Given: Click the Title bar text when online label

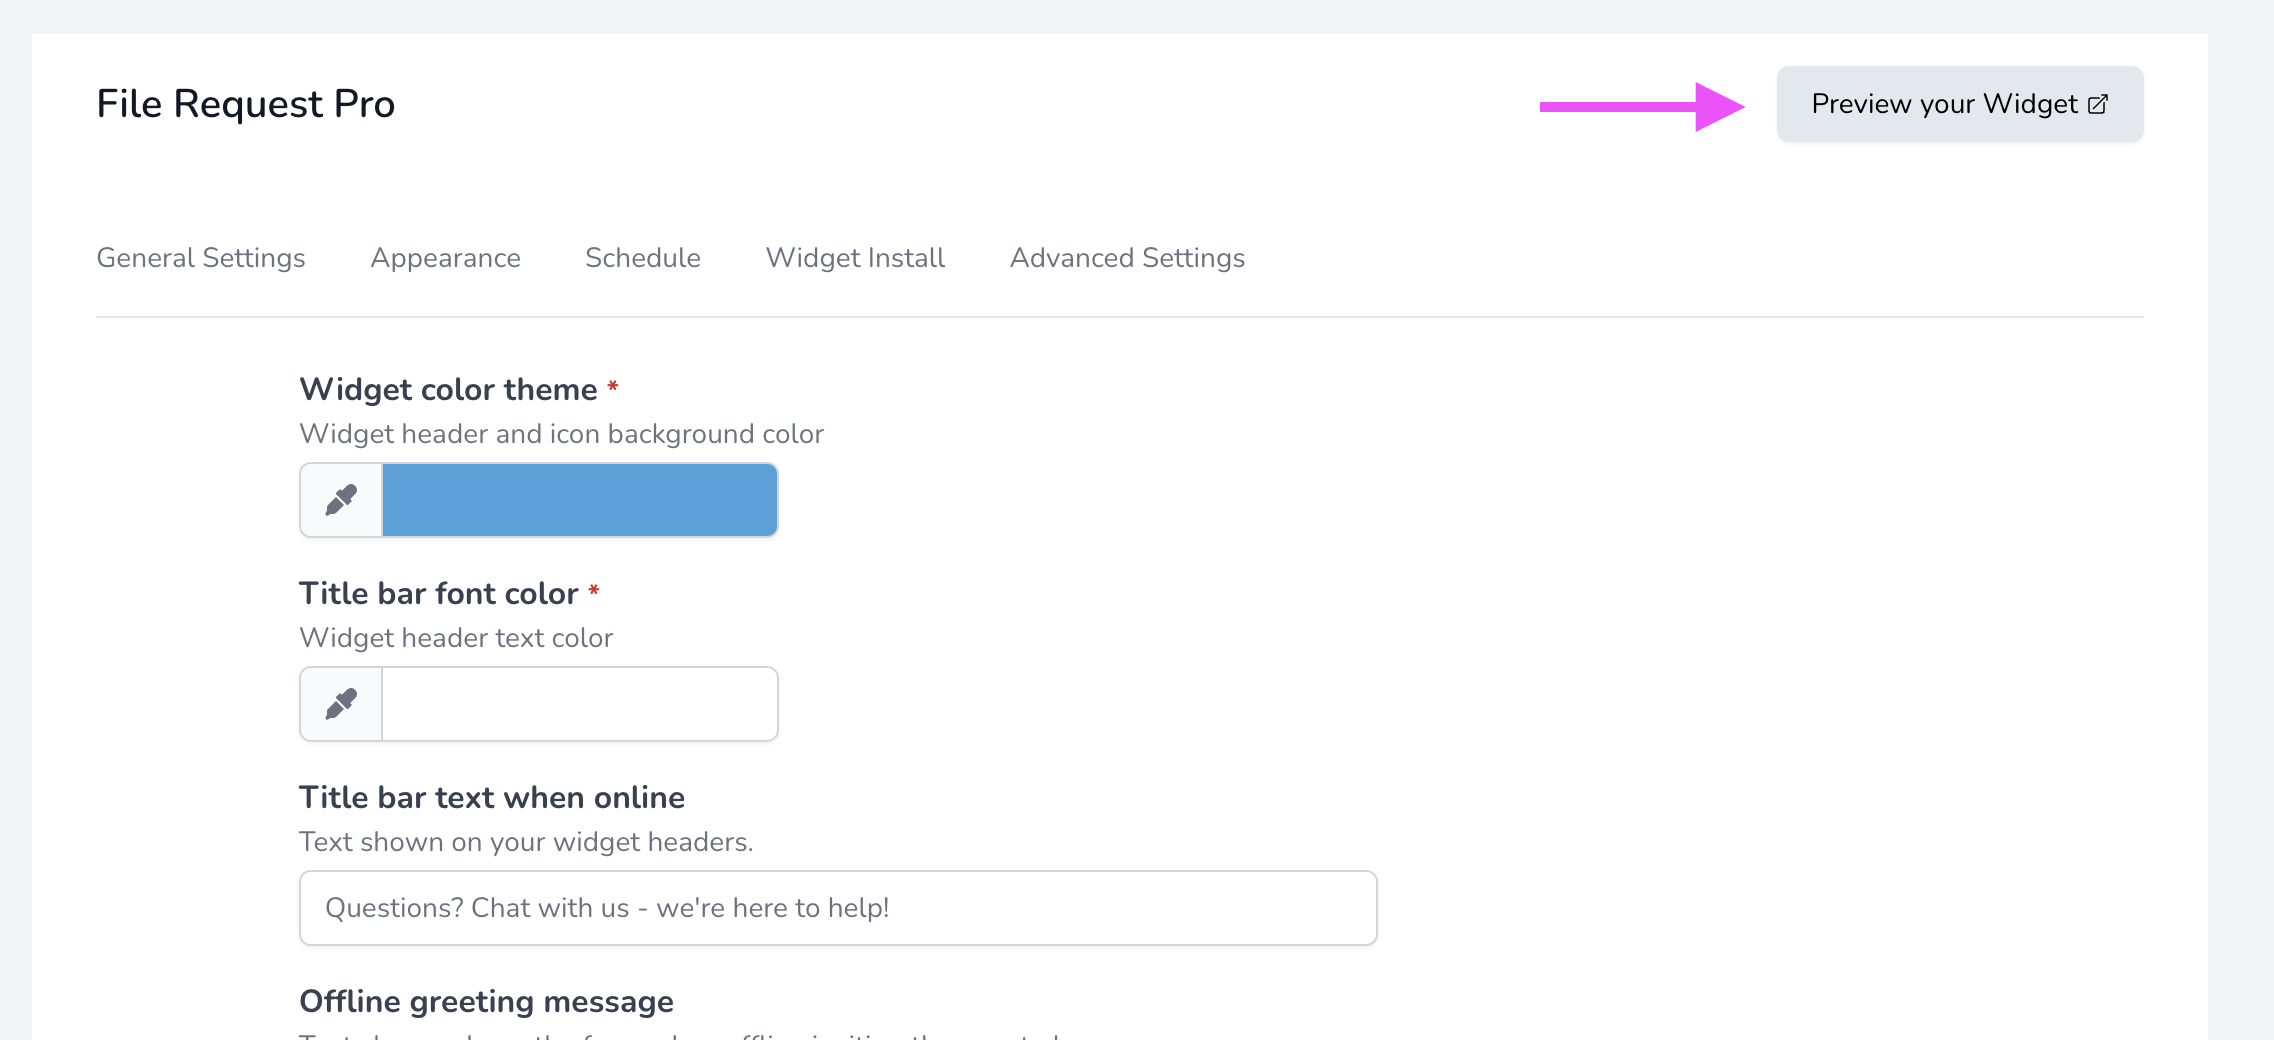Looking at the screenshot, I should click(492, 797).
